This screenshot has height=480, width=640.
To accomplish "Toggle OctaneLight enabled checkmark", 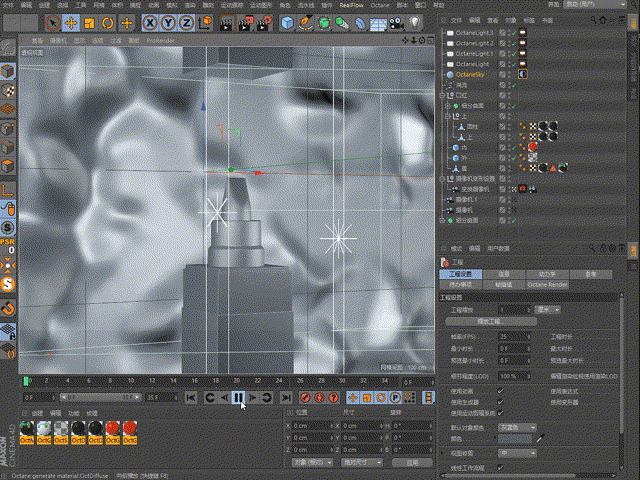I will [513, 64].
